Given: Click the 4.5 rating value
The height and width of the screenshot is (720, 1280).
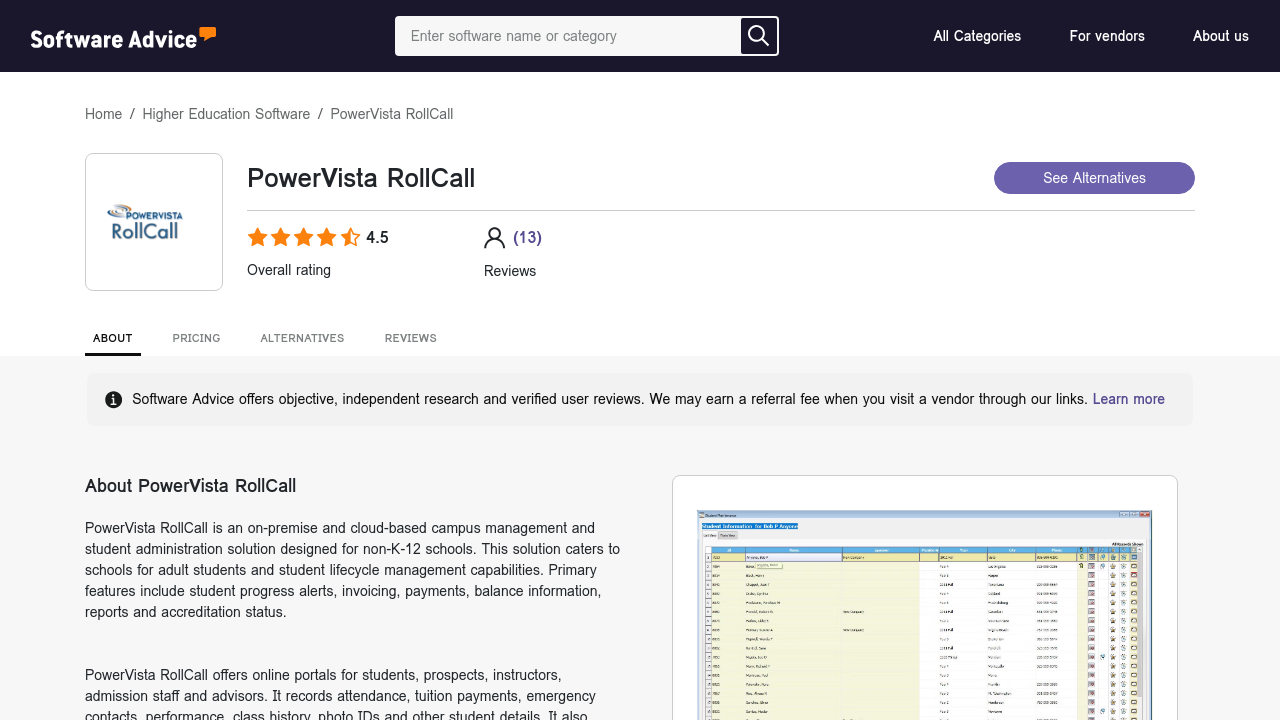Looking at the screenshot, I should (x=377, y=238).
